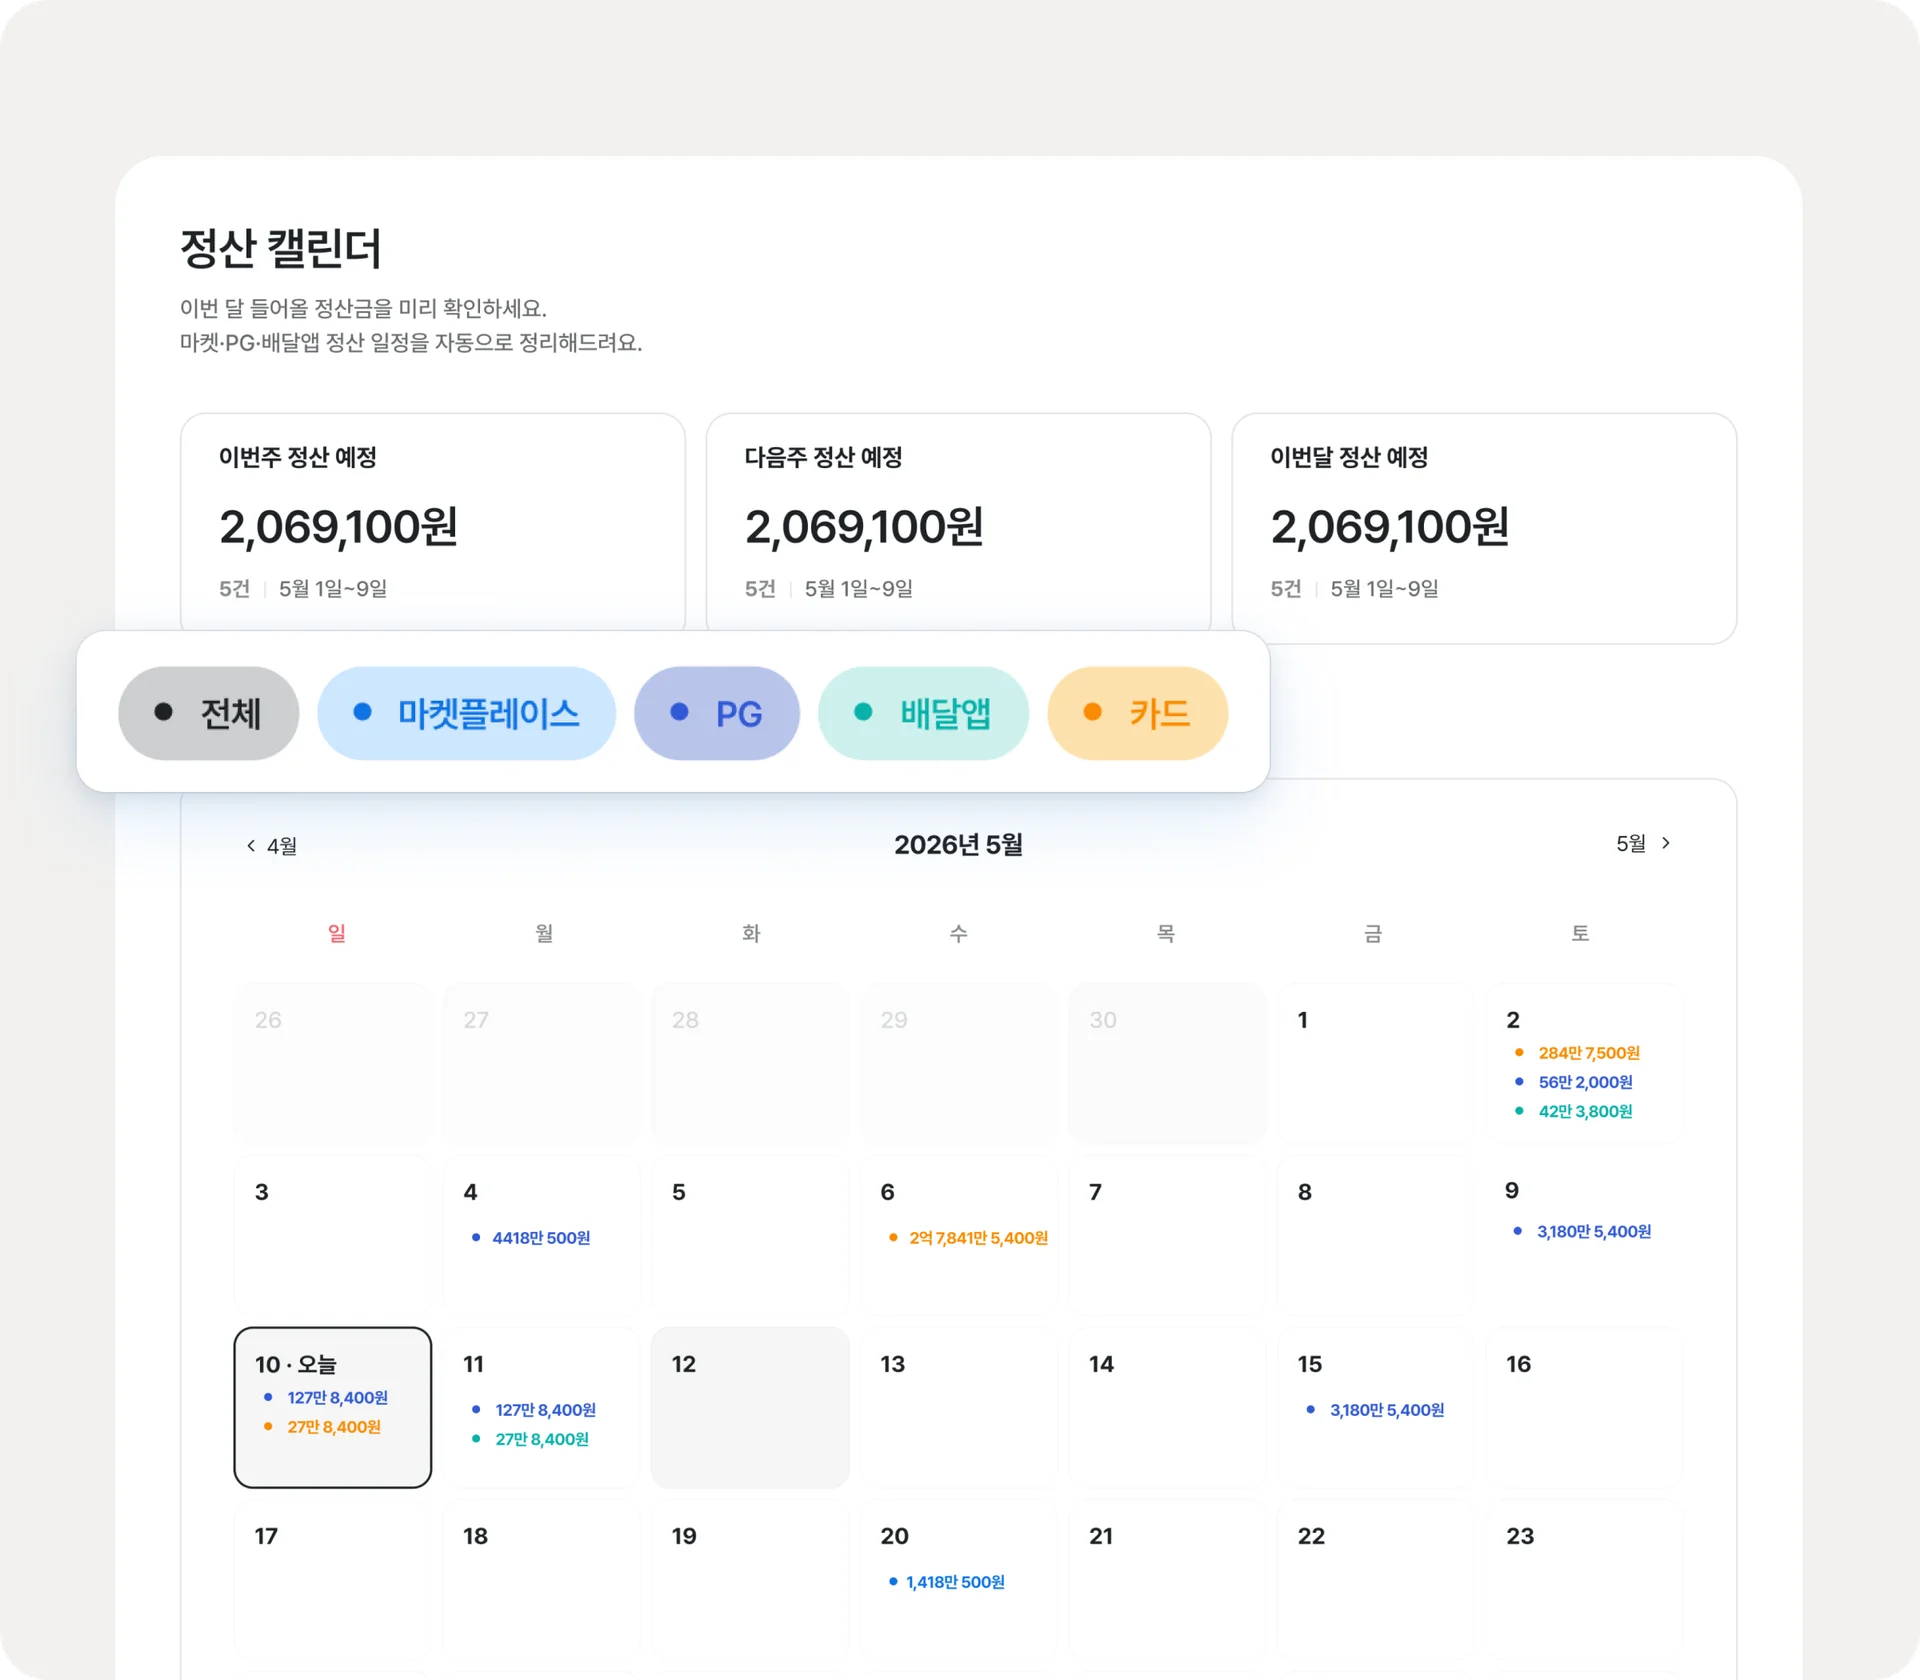This screenshot has width=1920, height=1680.
Task: Toggle the PG filter chip
Action: click(716, 713)
